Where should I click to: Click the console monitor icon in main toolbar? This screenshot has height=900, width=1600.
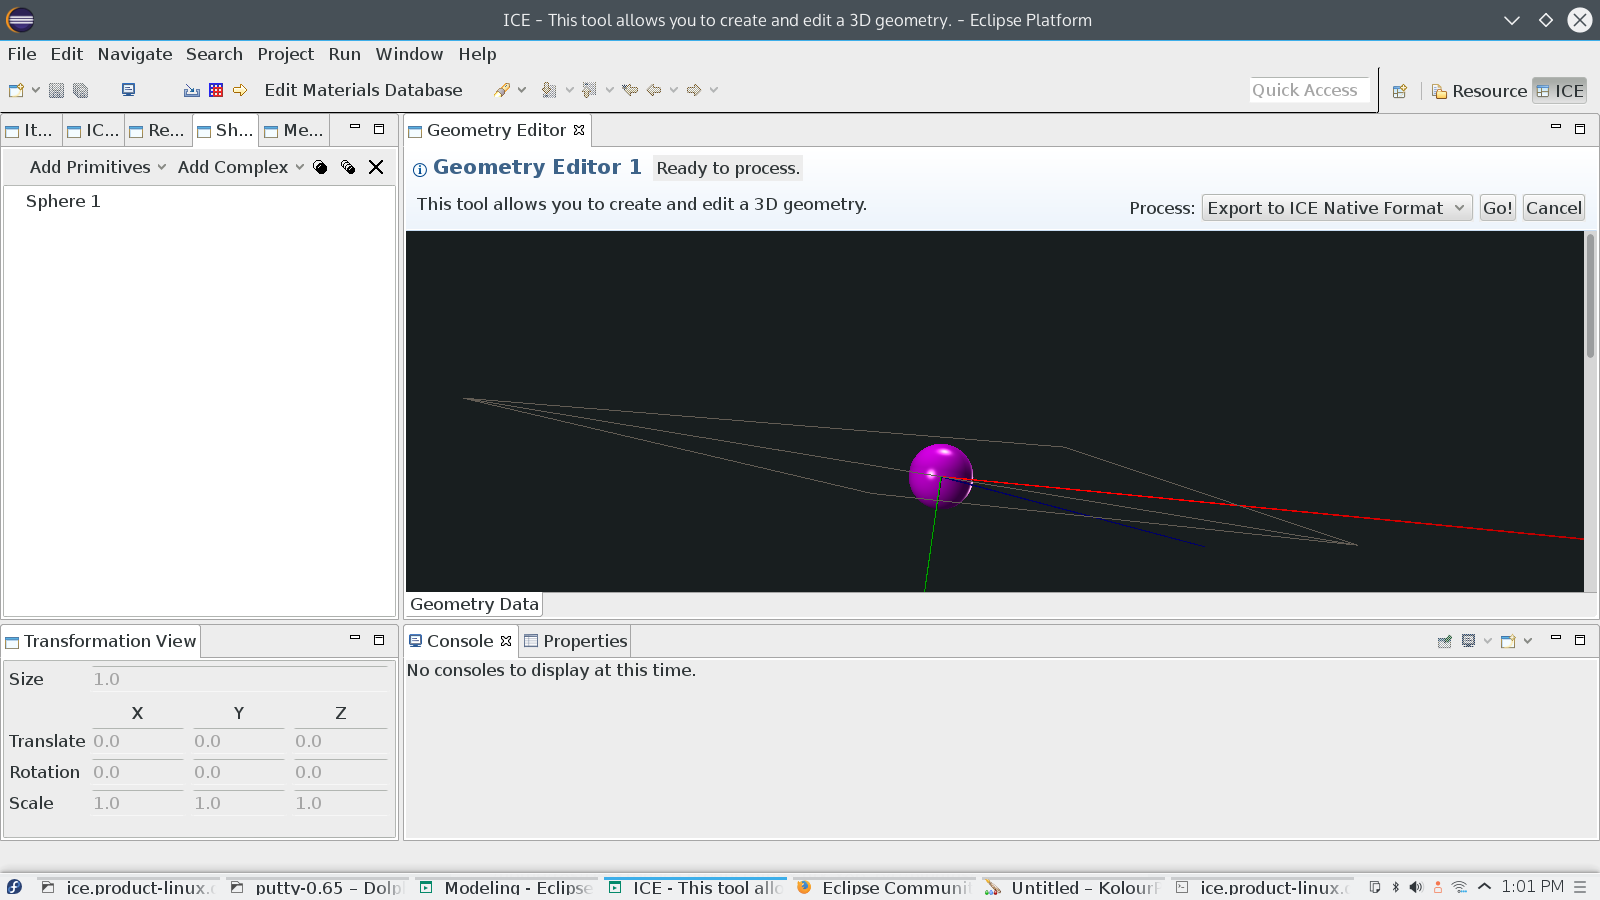(128, 90)
